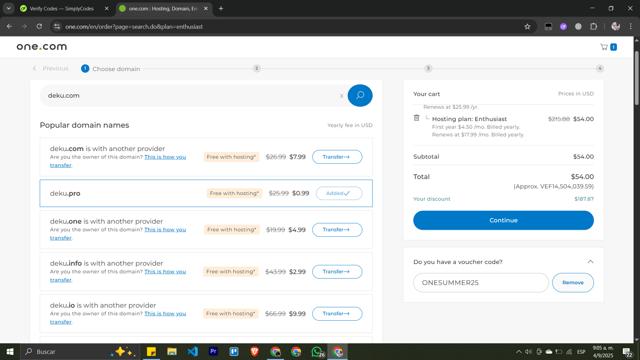Open Premiere Pro from taskbar
This screenshot has height=360, width=640.
[x=213, y=351]
